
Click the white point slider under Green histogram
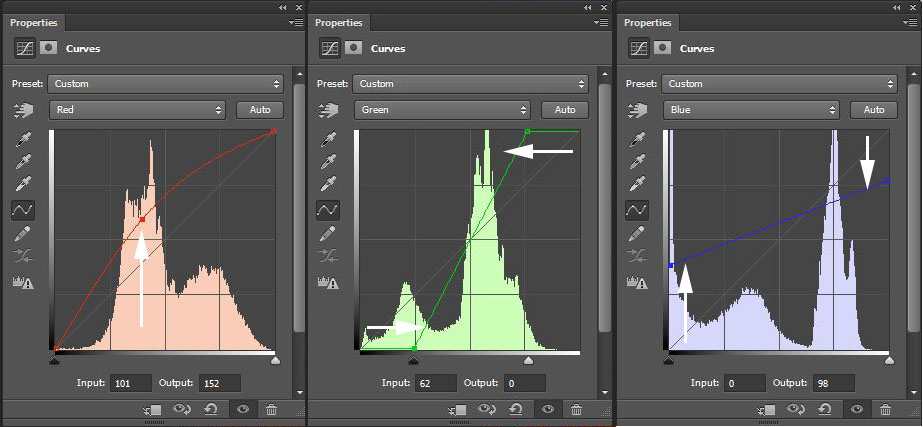click(x=528, y=360)
